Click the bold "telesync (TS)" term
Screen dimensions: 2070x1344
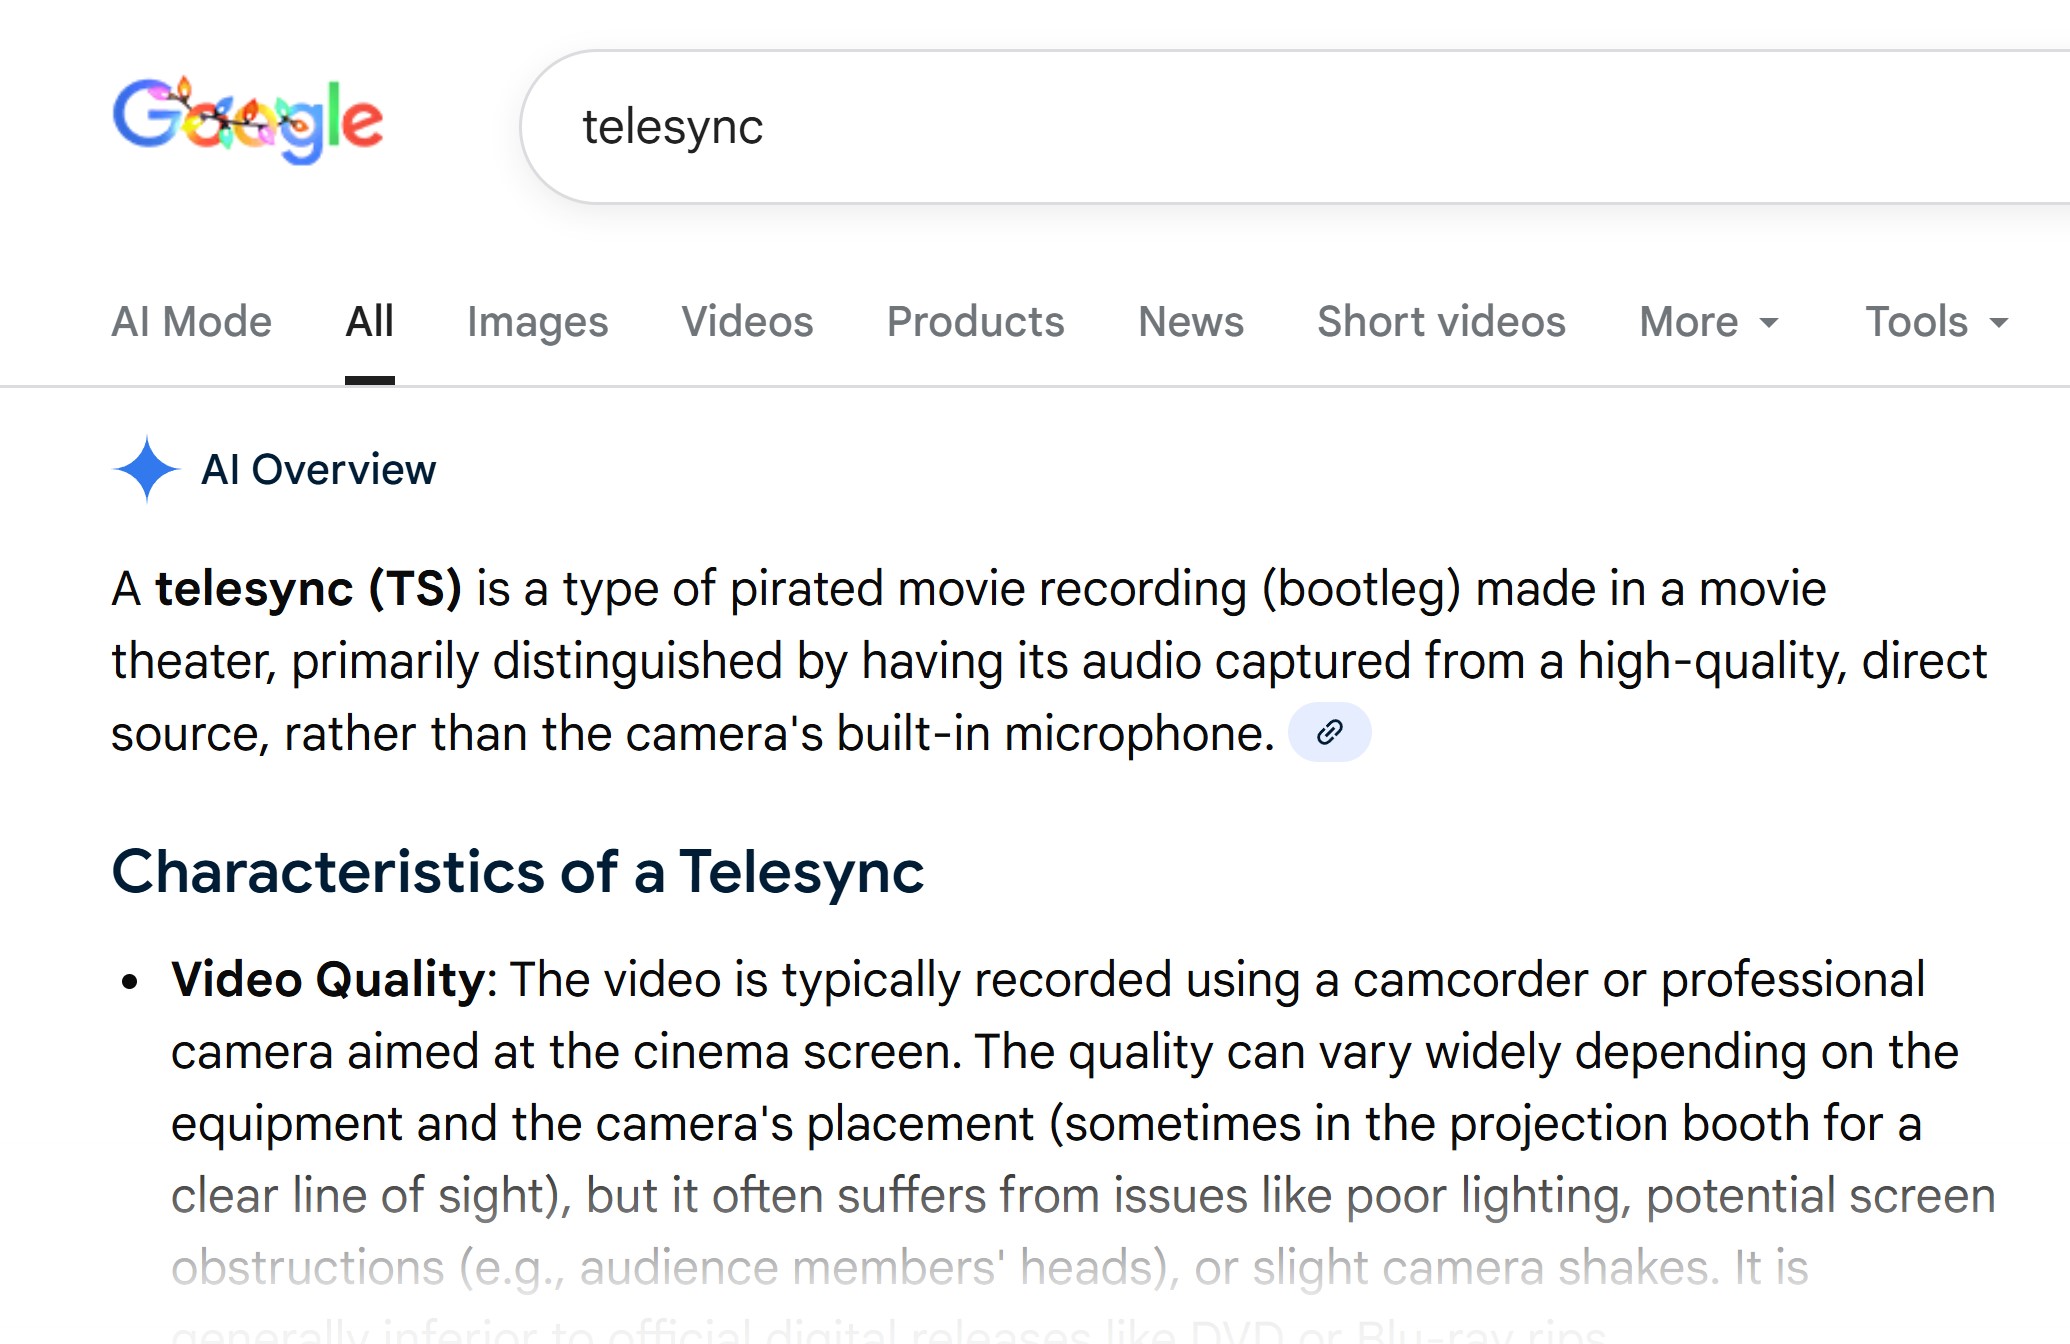click(x=308, y=588)
